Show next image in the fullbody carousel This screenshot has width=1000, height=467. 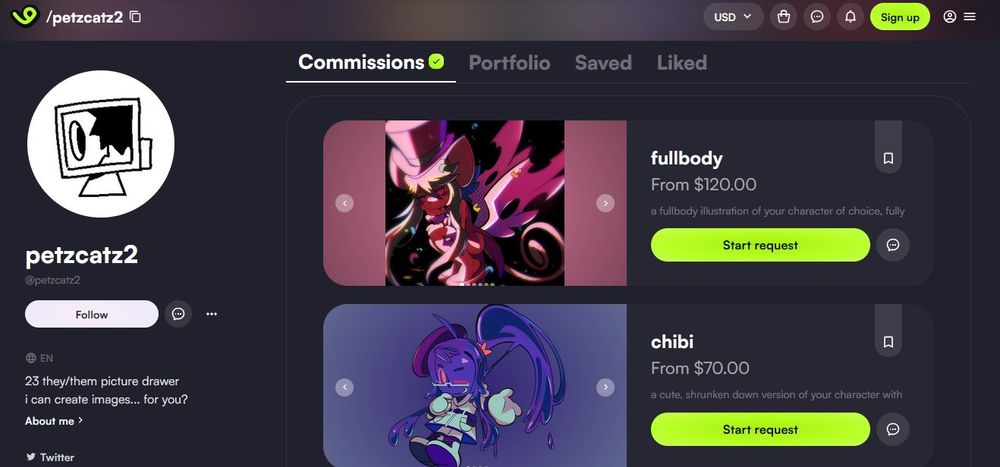(605, 203)
